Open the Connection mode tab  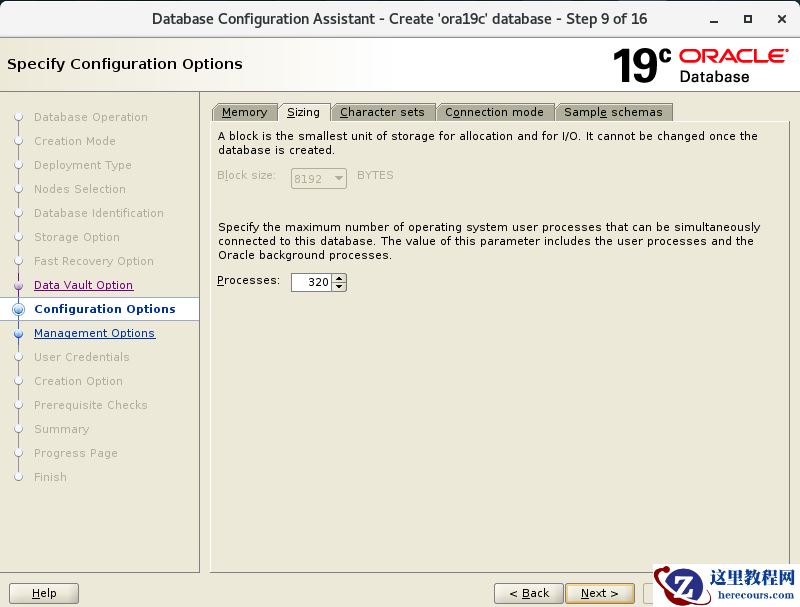(494, 112)
